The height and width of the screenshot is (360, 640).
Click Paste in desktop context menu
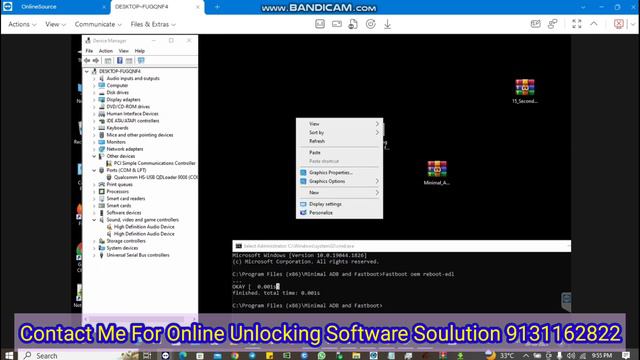[339, 152]
